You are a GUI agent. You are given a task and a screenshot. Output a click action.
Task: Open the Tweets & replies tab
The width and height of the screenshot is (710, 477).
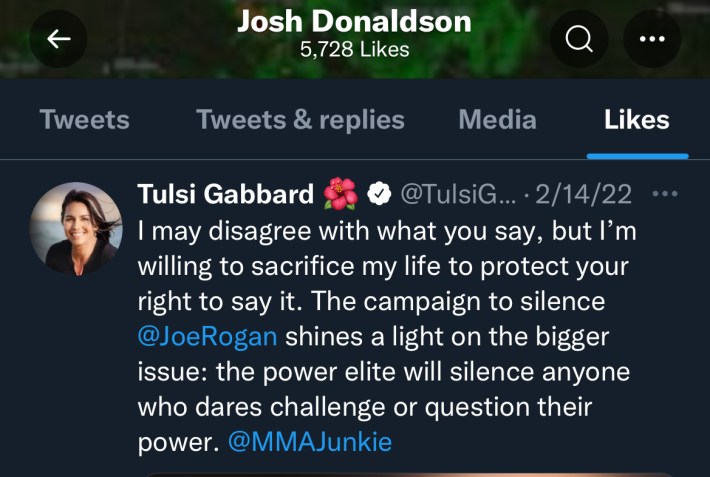300,120
